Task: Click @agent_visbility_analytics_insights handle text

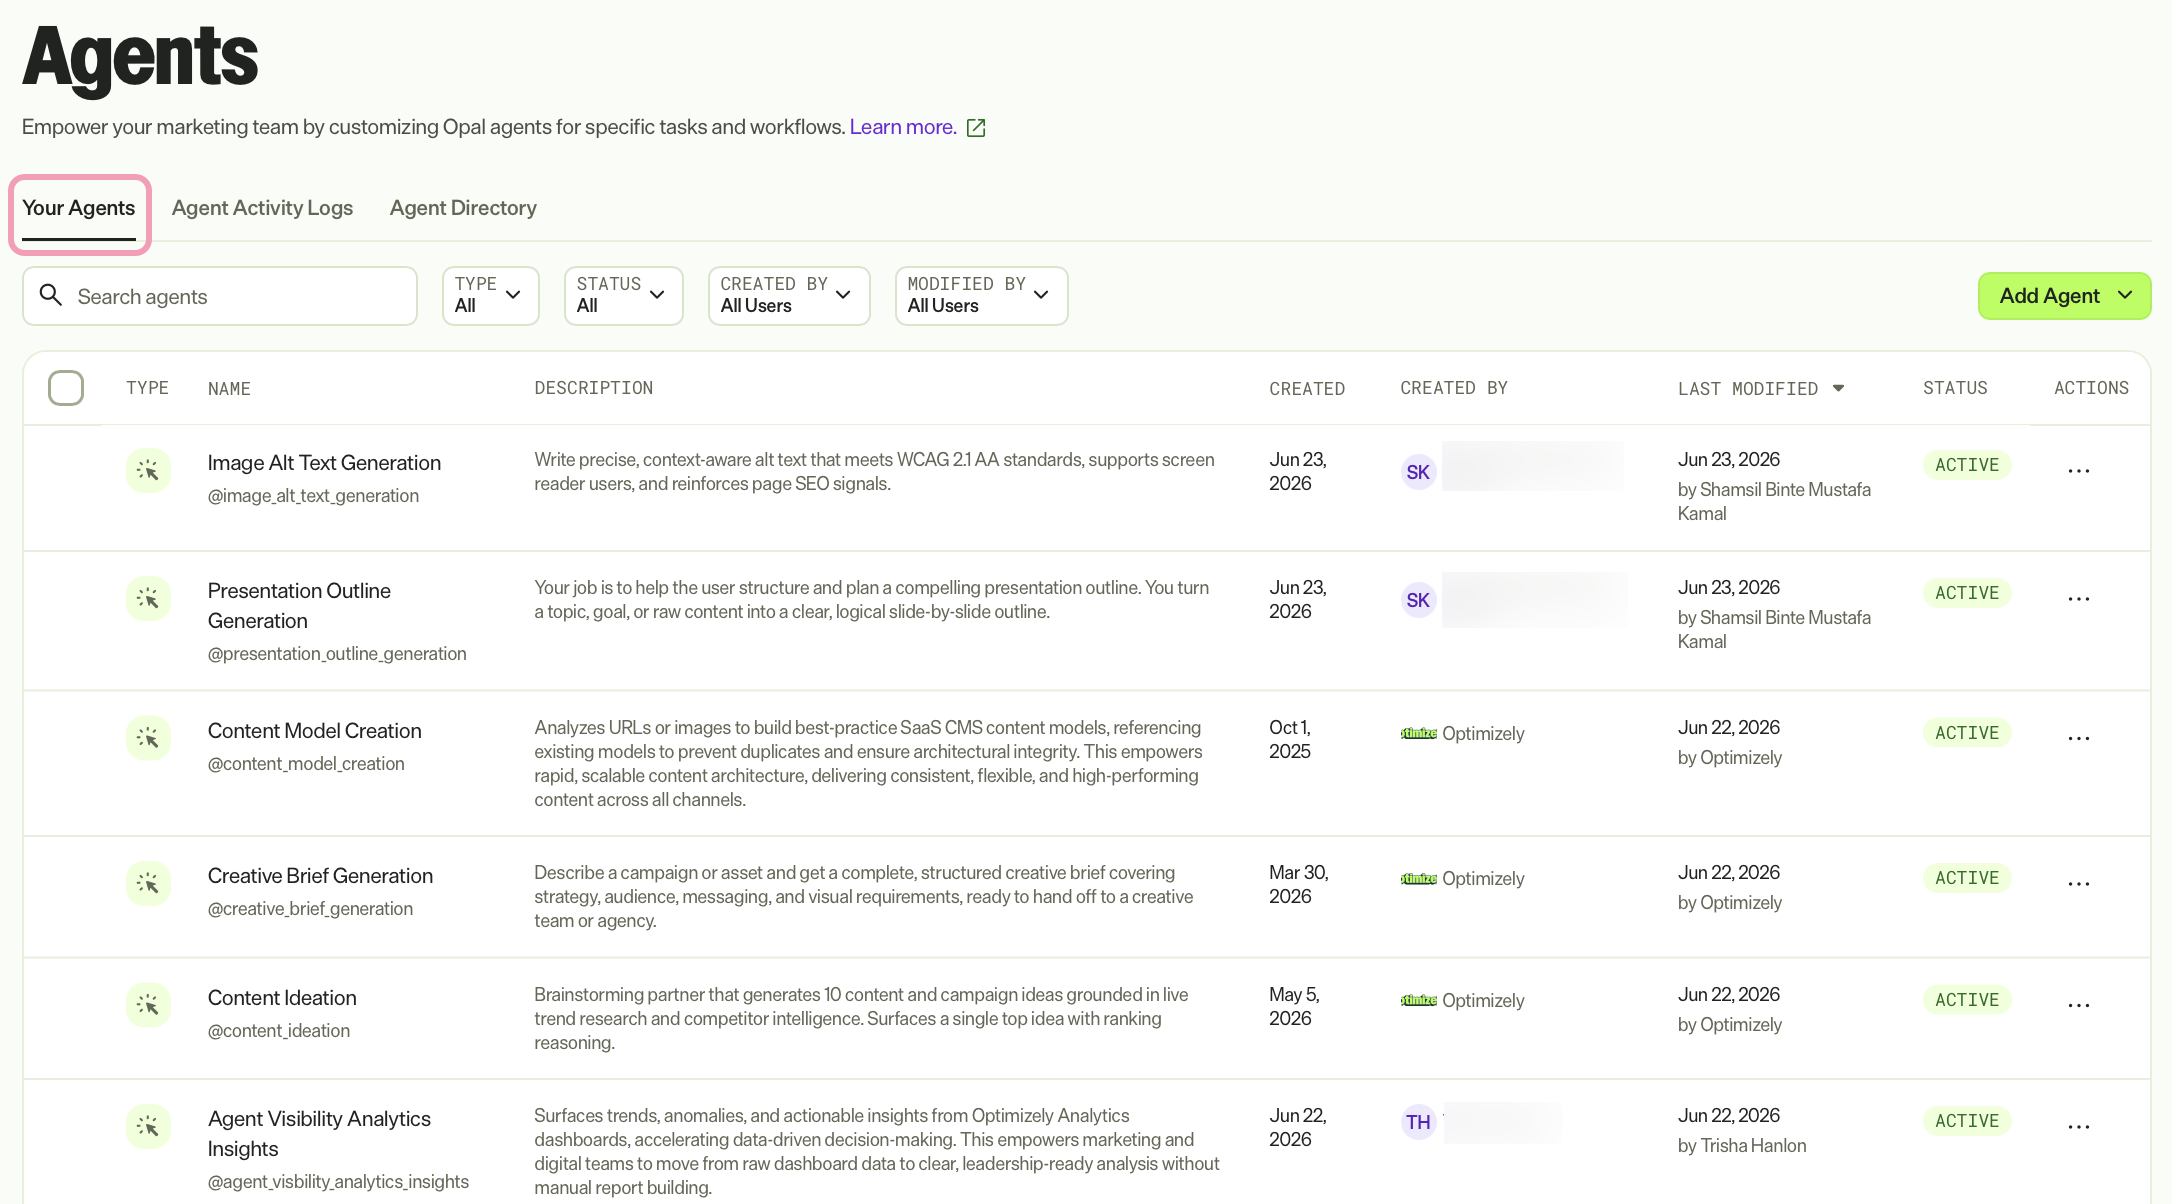Action: click(338, 1182)
